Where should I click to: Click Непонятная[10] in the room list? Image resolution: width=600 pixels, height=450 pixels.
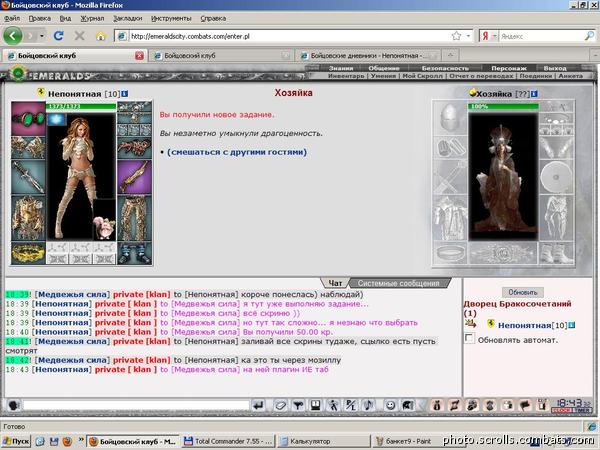click(532, 325)
